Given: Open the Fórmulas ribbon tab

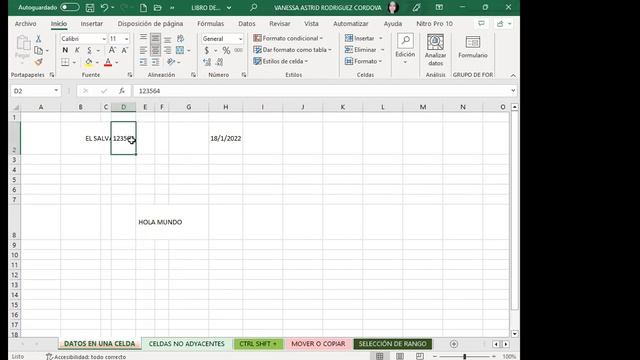Looking at the screenshot, I should pos(211,24).
